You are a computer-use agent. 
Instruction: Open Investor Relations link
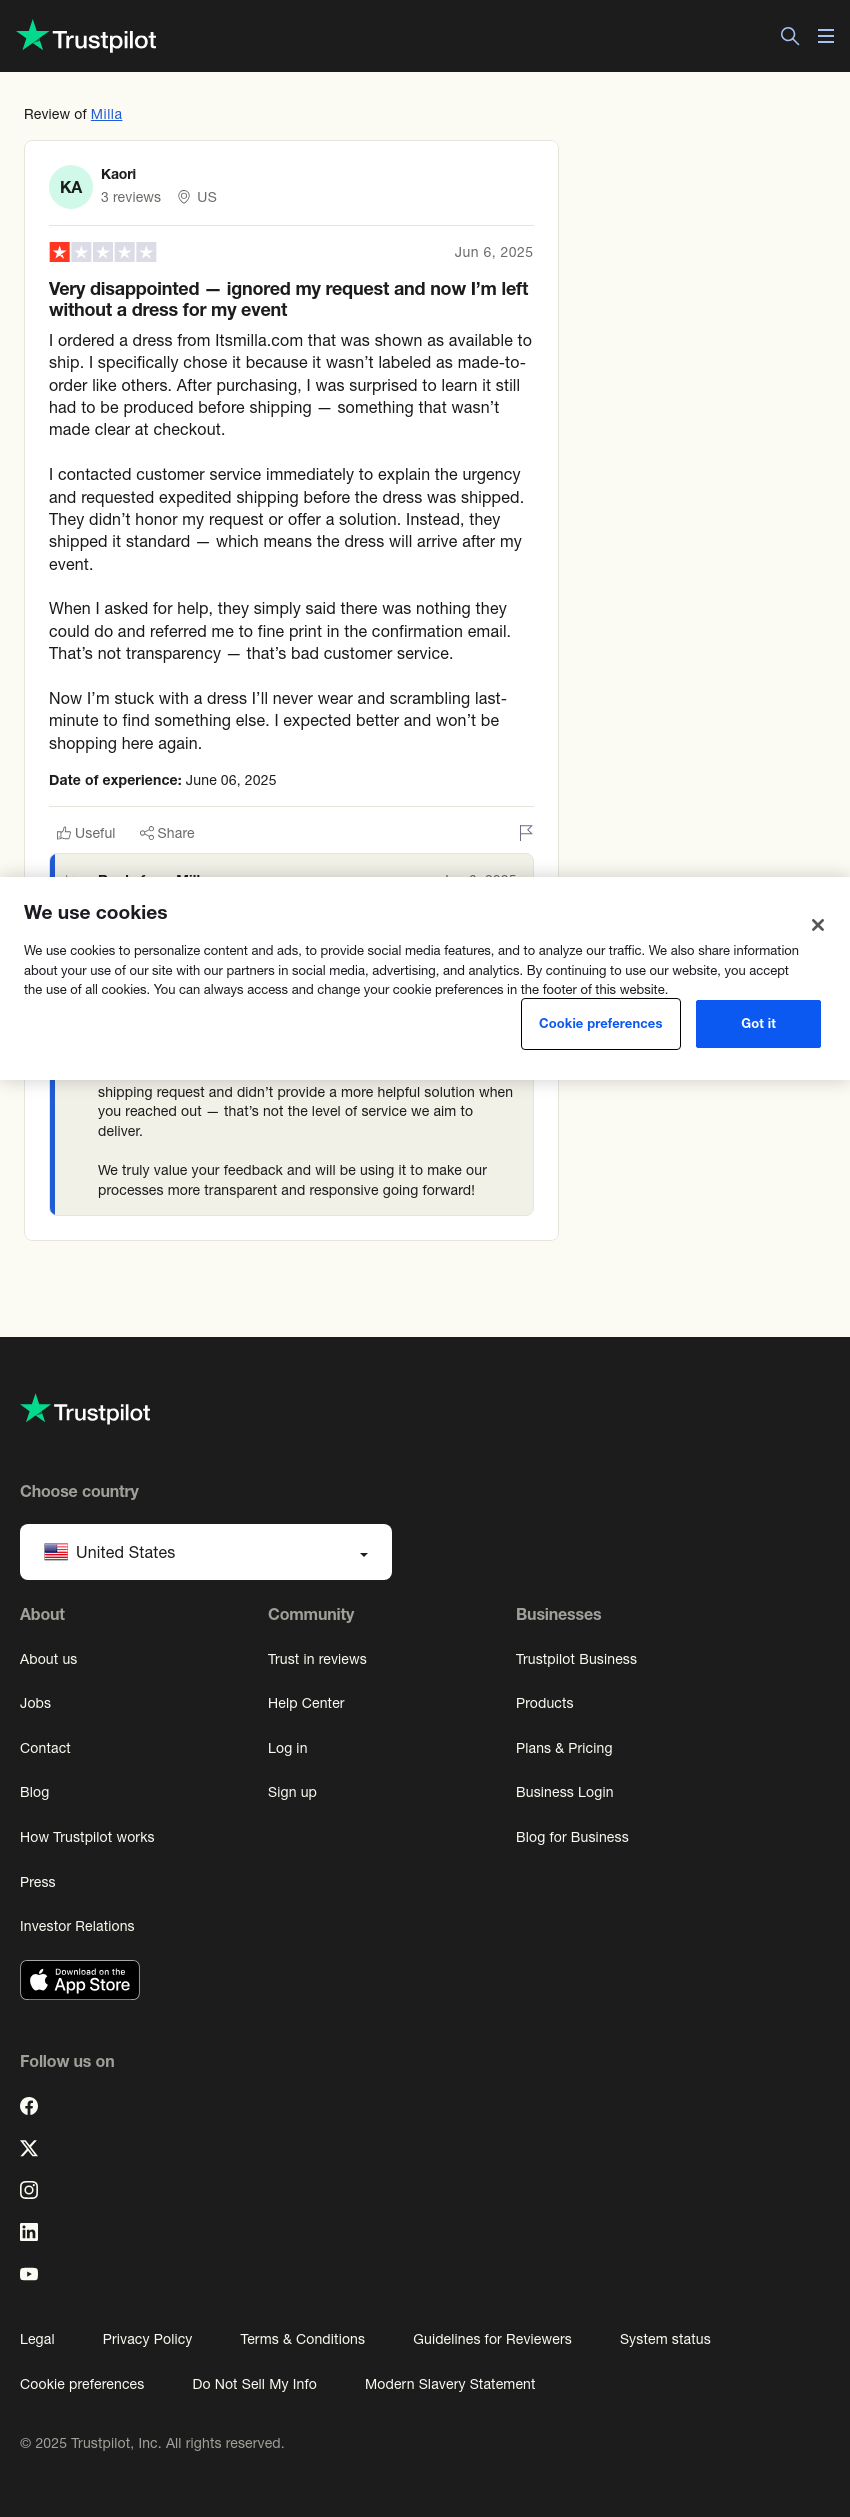(x=77, y=1926)
